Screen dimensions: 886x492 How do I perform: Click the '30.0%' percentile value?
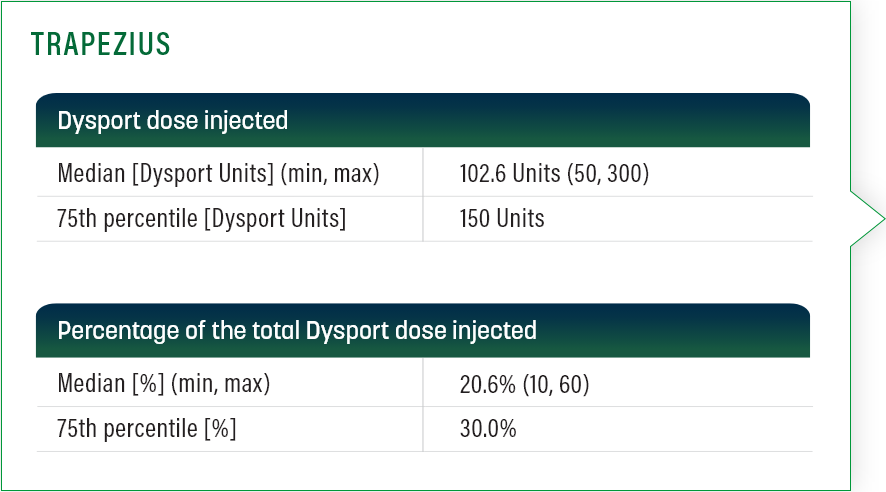[x=488, y=429]
